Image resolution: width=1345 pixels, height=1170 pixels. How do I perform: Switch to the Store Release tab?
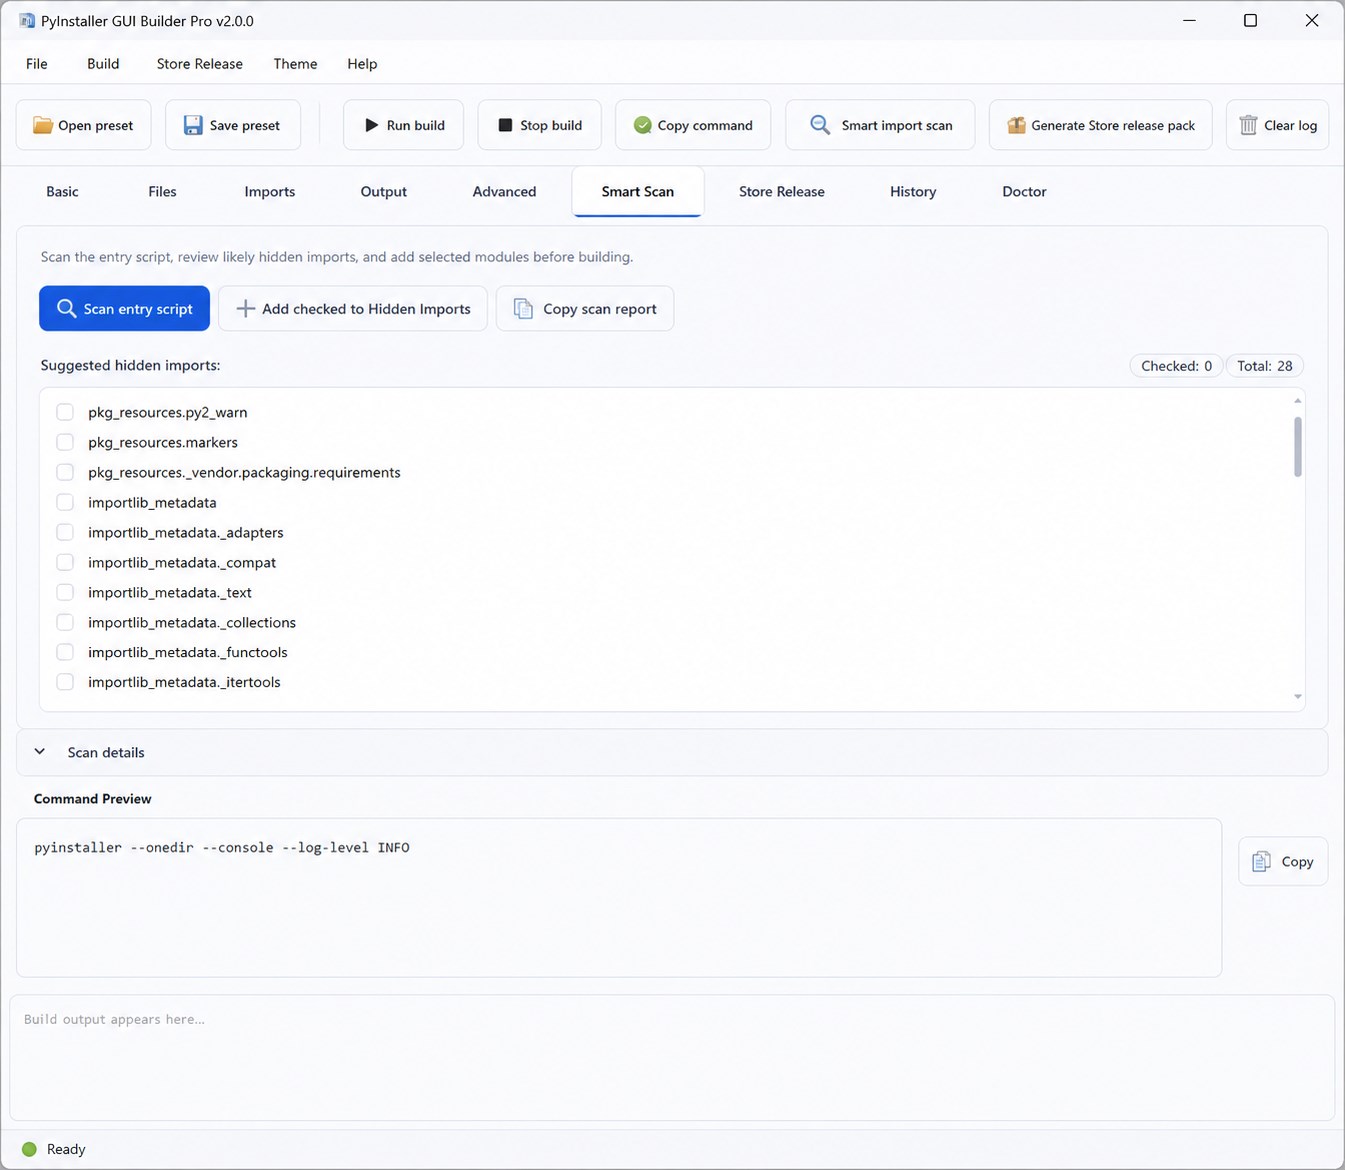(x=782, y=191)
